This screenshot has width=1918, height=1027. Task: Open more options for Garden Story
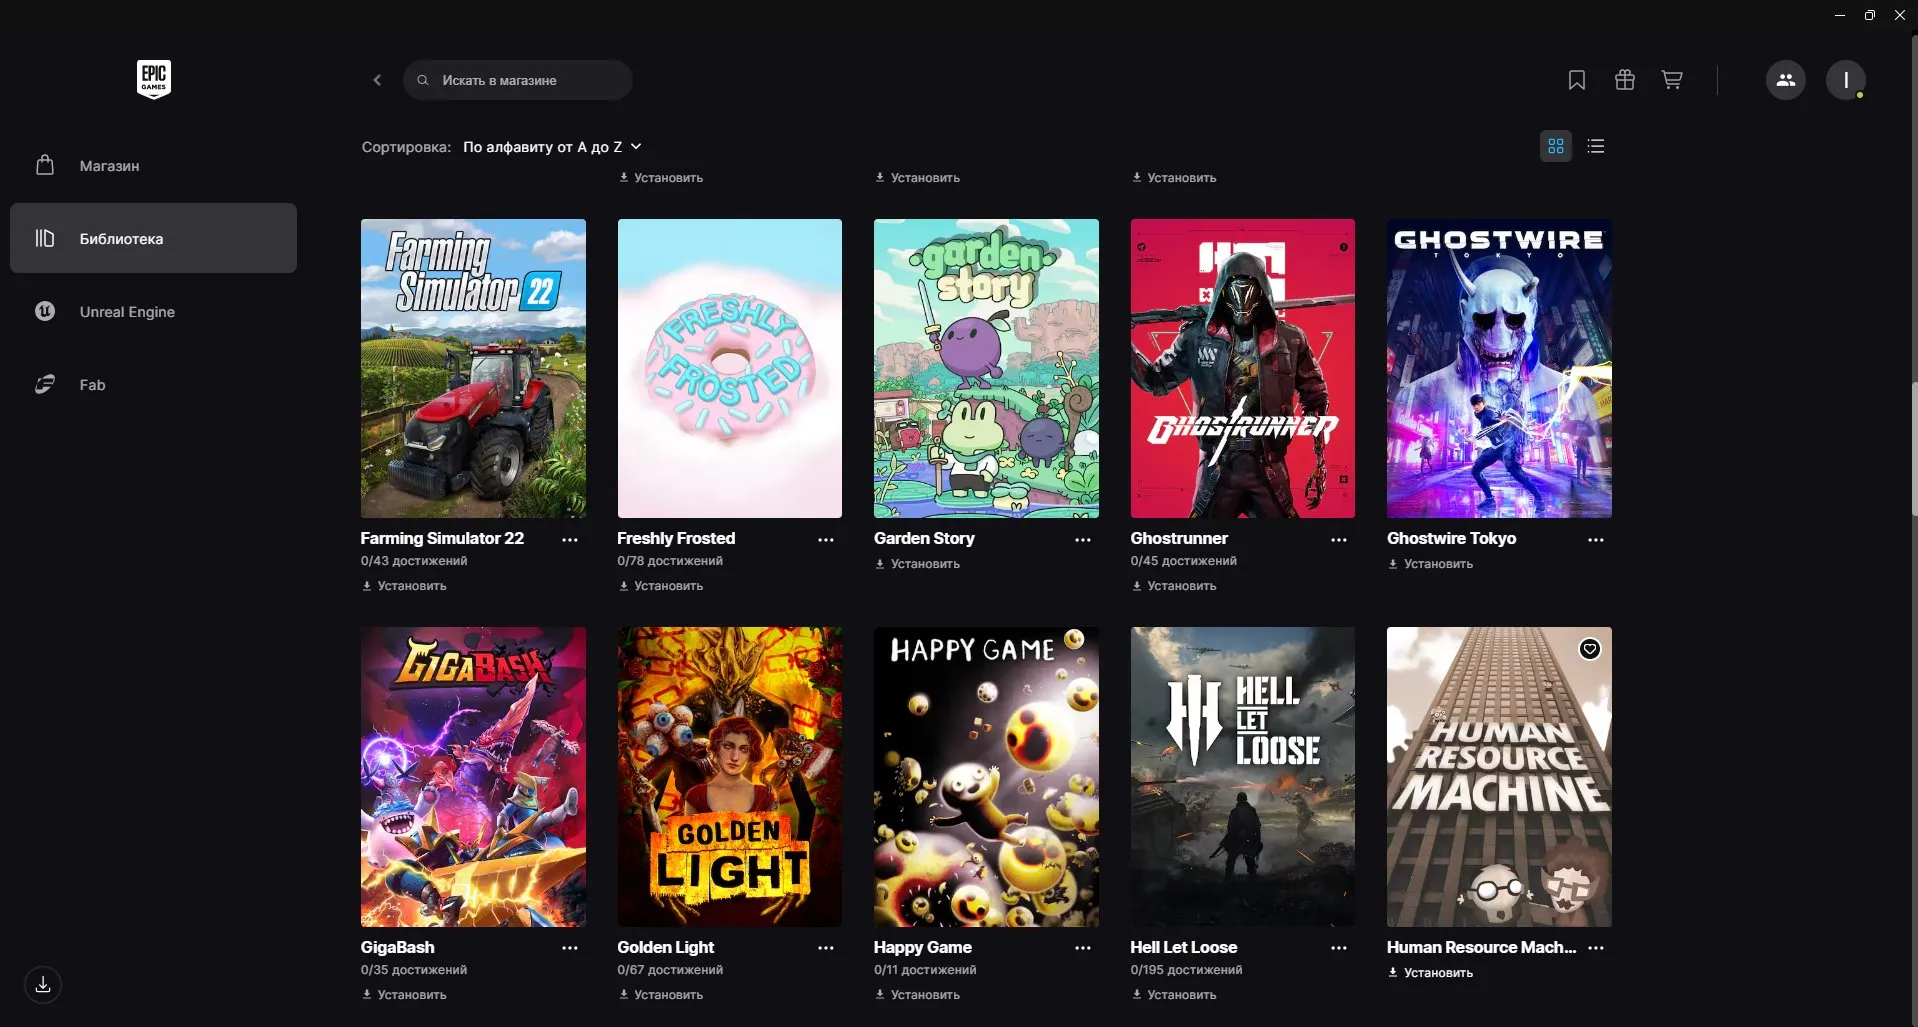(x=1083, y=540)
